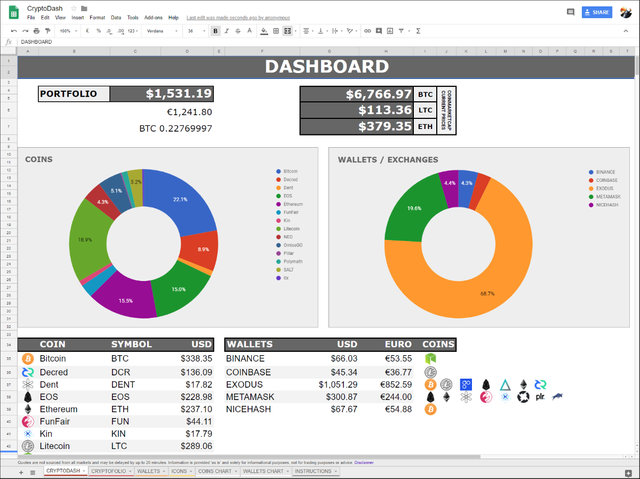Screen dimensions: 640x479
Task: Open more number formats 123 dropdown
Action: (133, 31)
